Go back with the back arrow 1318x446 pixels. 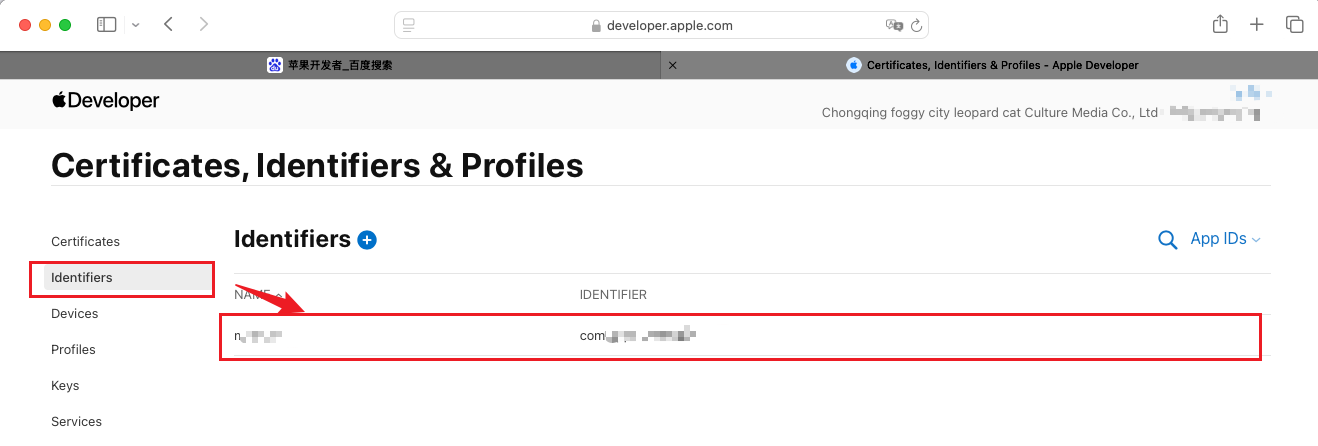(x=168, y=24)
